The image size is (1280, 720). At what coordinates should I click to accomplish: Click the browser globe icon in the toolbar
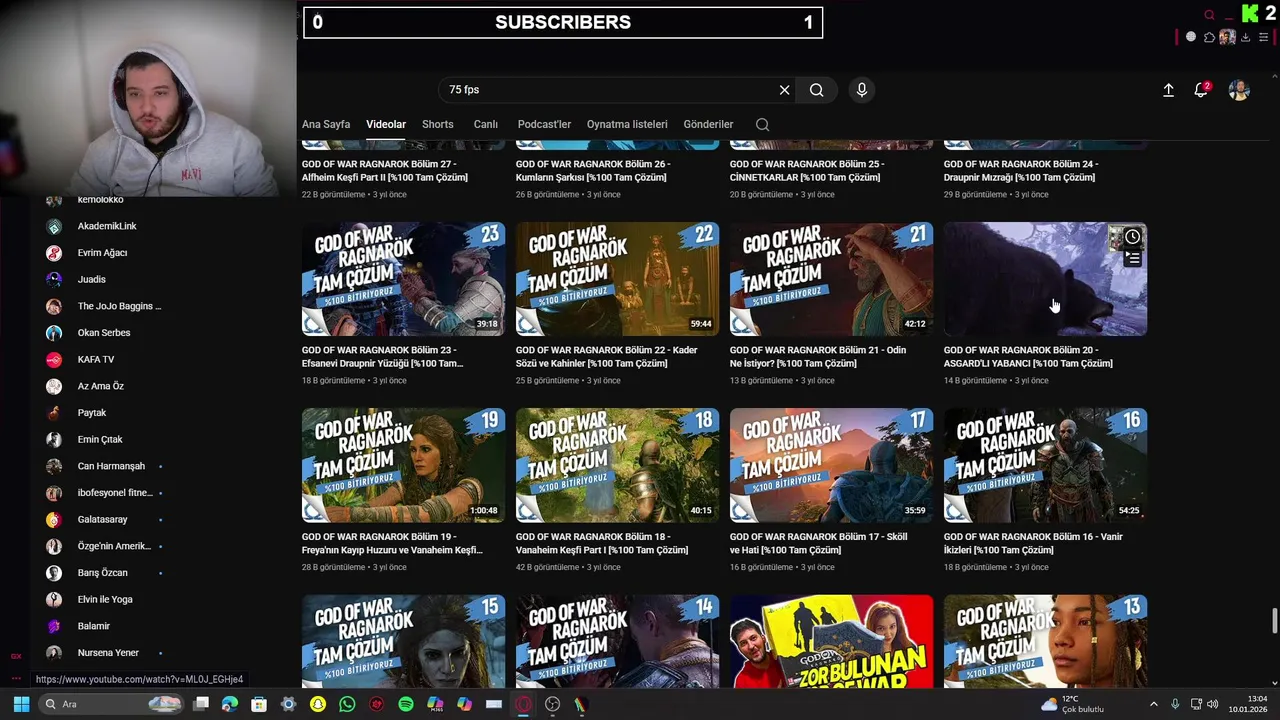[1191, 37]
